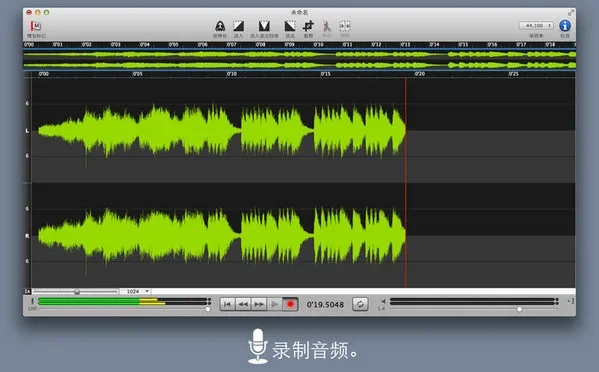Click 0'07 on the overview ruler
The width and height of the screenshot is (599, 372).
(232, 45)
